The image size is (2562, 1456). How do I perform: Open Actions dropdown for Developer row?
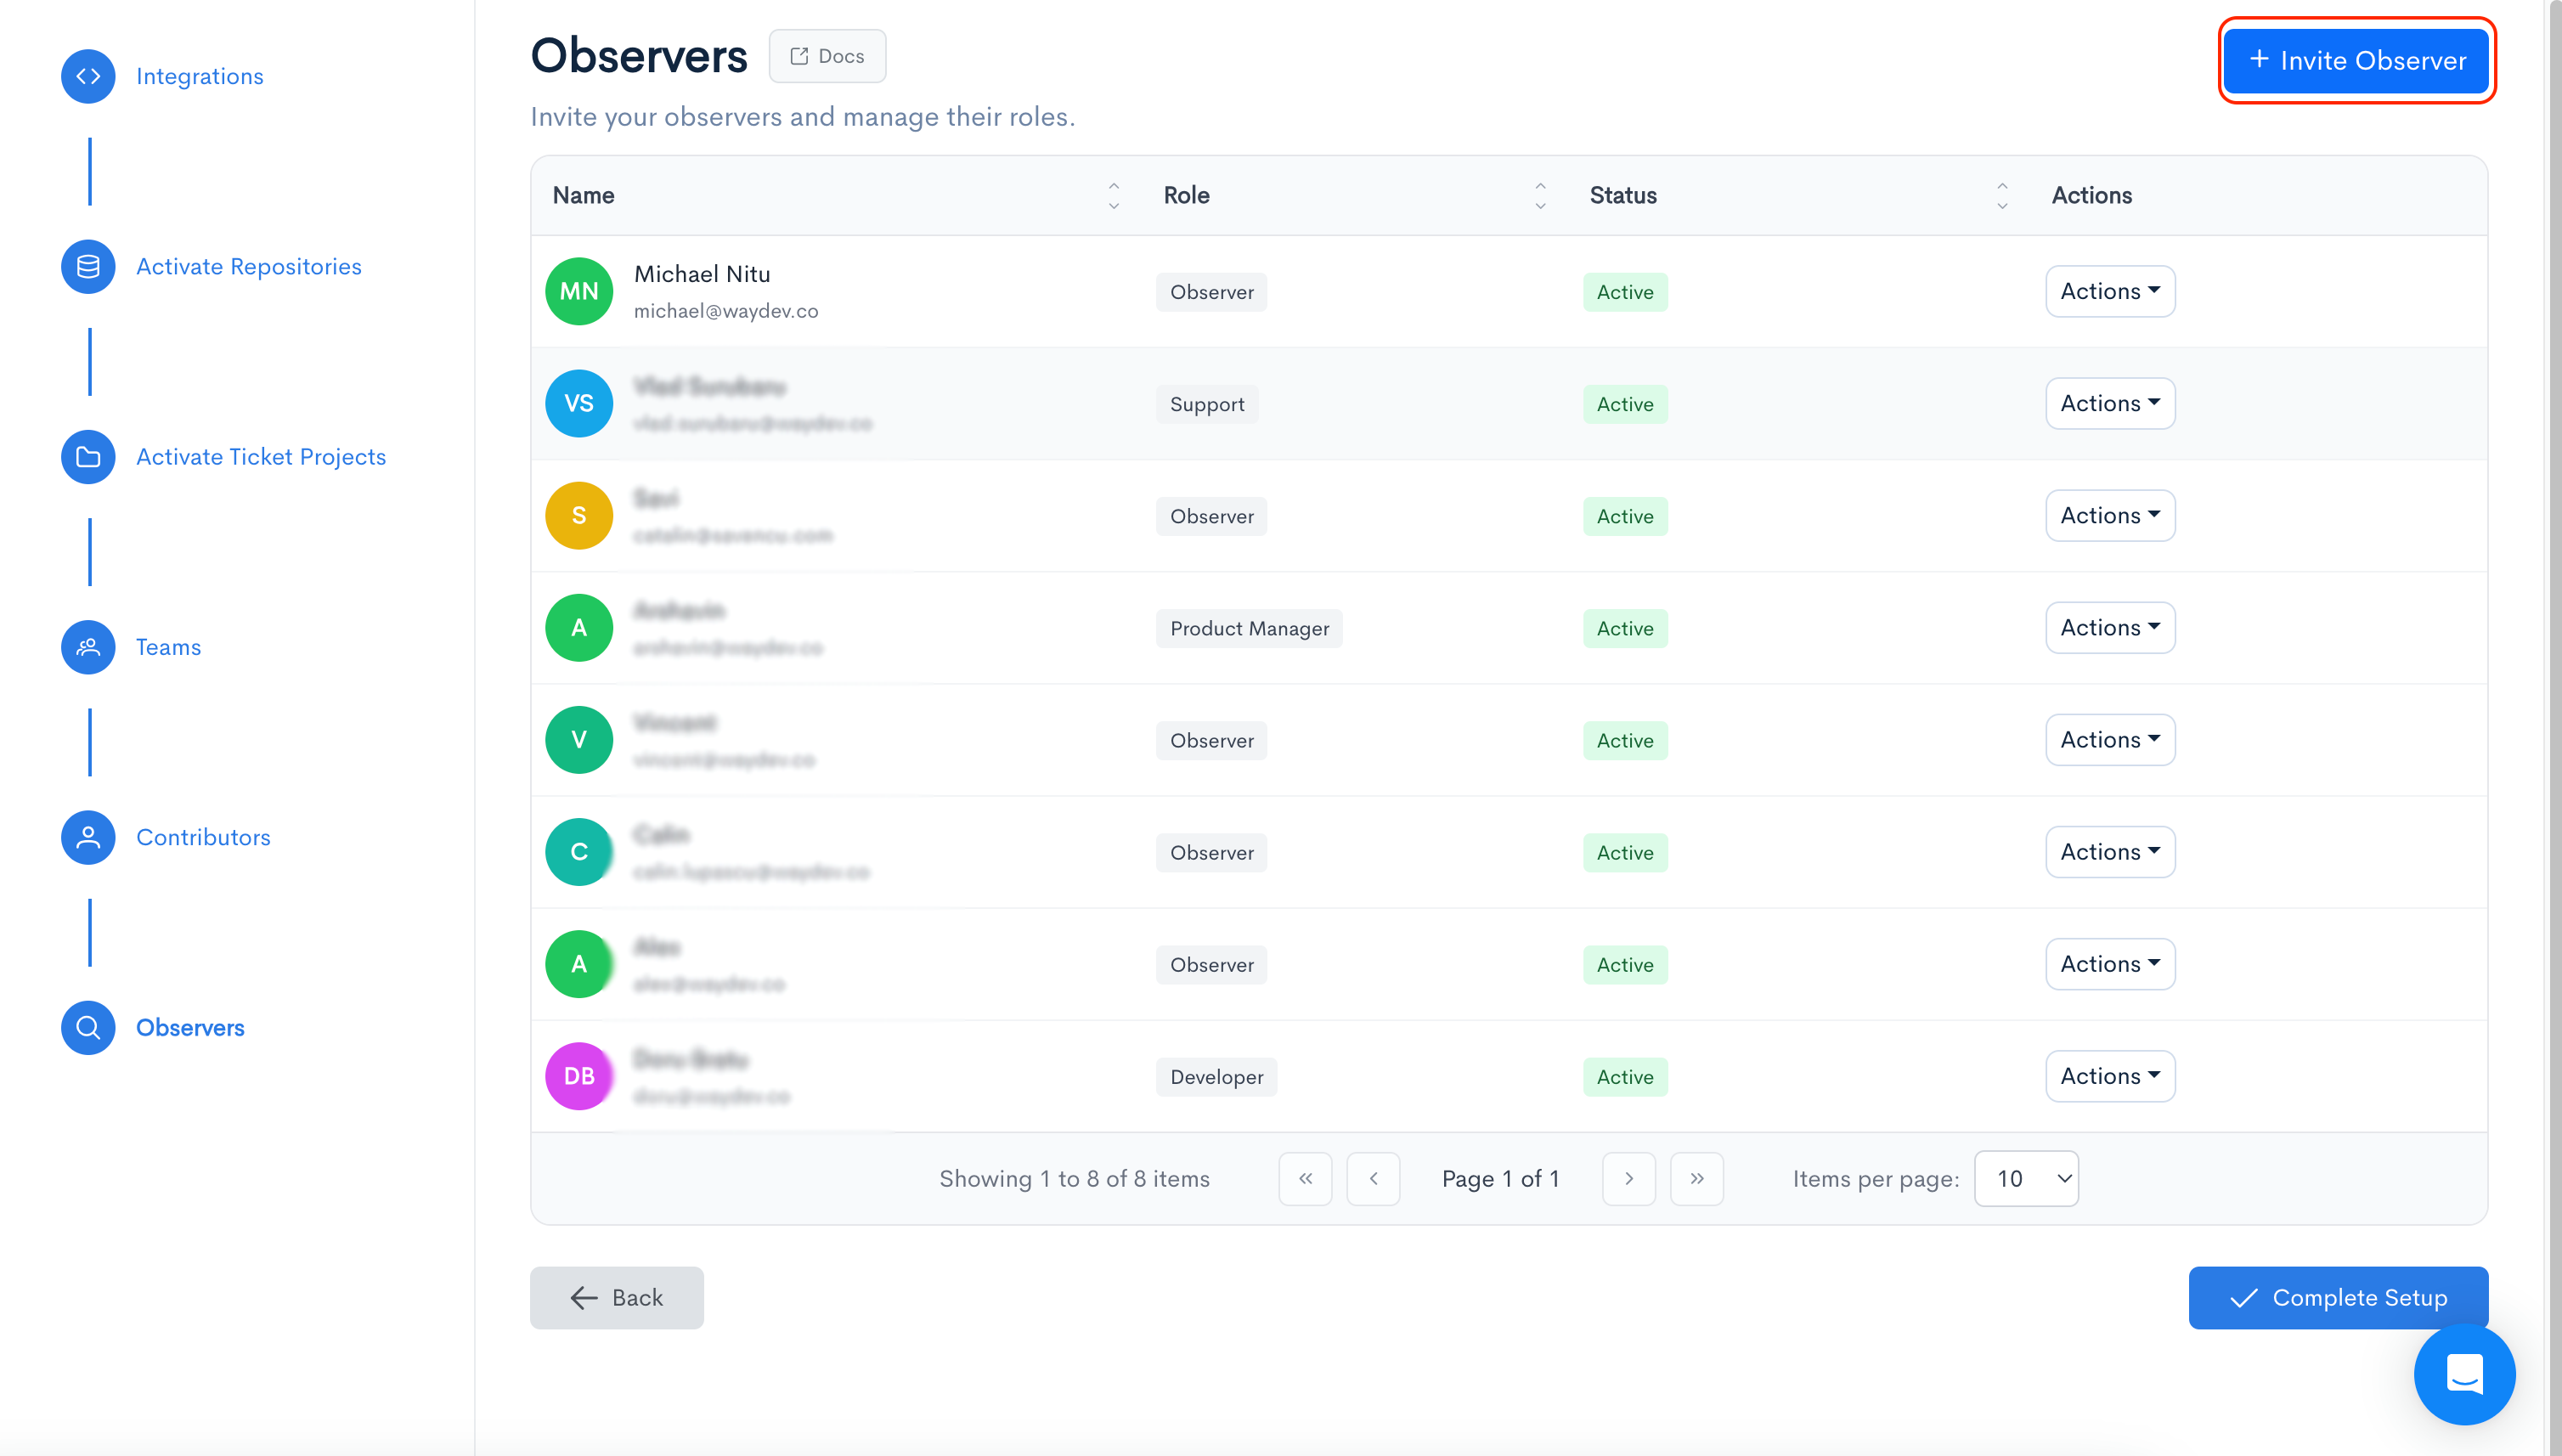pos(2109,1076)
